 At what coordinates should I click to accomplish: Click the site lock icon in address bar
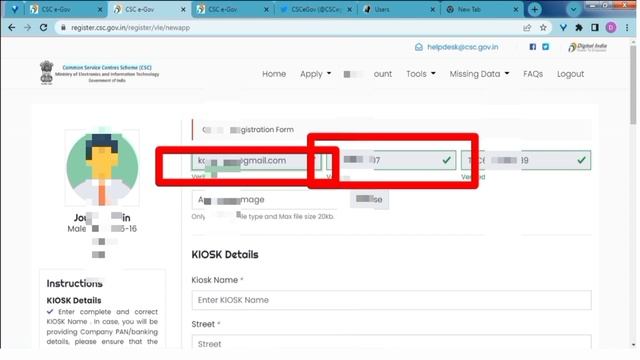pos(63,28)
